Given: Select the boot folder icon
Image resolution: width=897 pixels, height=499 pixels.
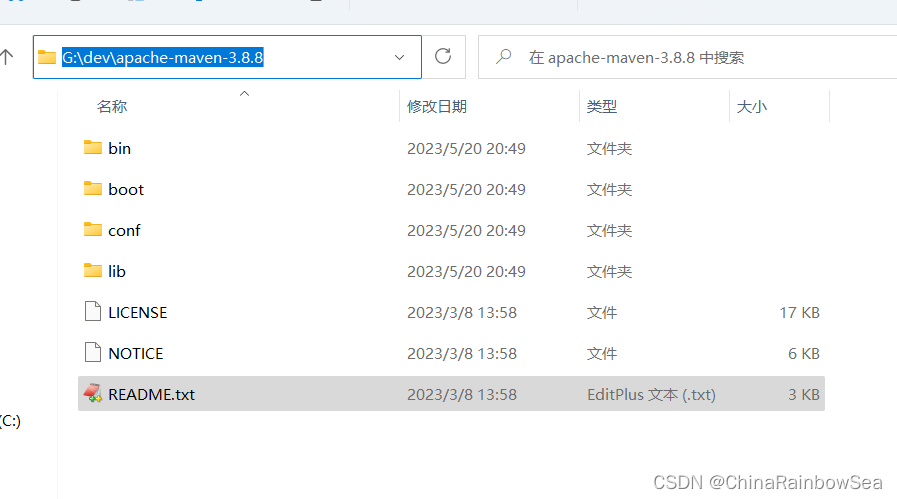Looking at the screenshot, I should (x=93, y=189).
